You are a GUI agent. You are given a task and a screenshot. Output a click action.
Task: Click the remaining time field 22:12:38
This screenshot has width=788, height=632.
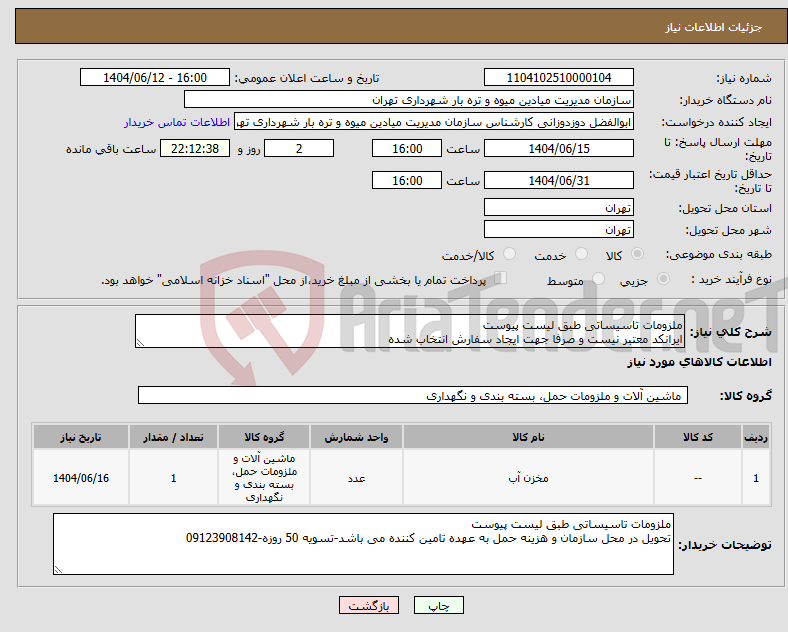tap(195, 148)
